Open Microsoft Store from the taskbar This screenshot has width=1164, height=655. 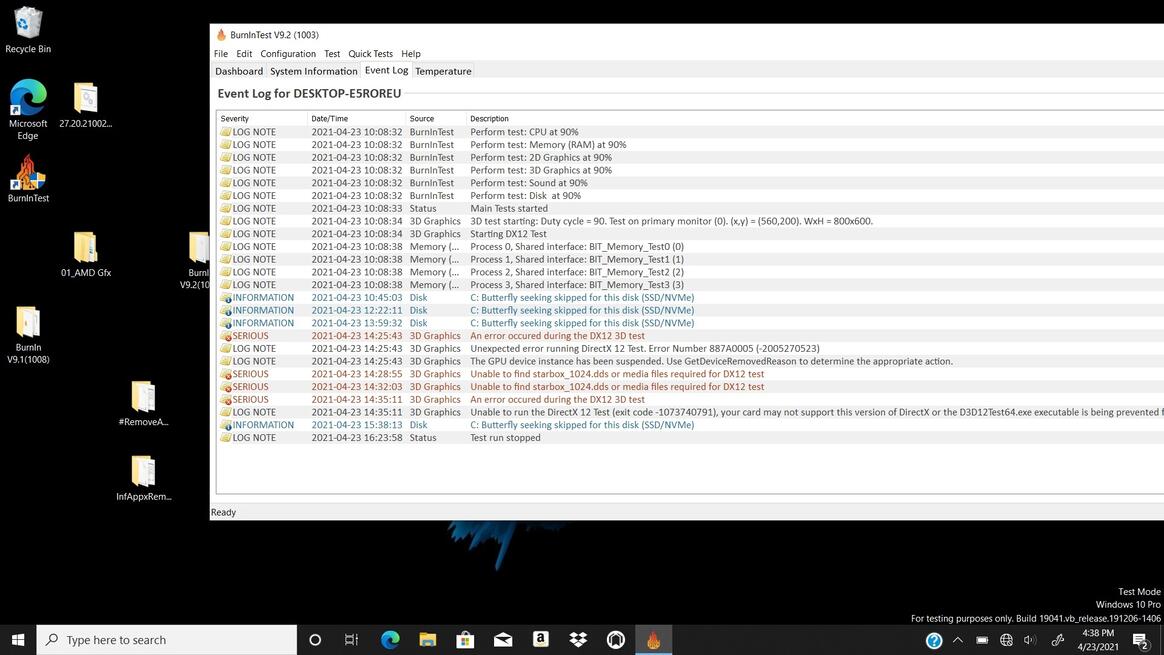tap(465, 639)
